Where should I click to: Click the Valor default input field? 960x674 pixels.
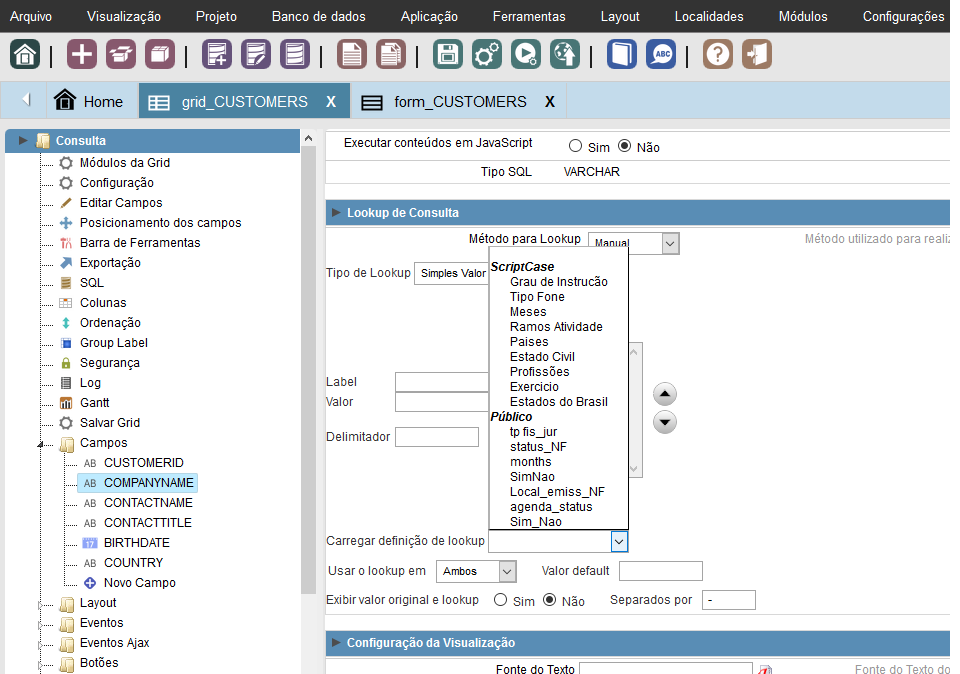pos(660,571)
